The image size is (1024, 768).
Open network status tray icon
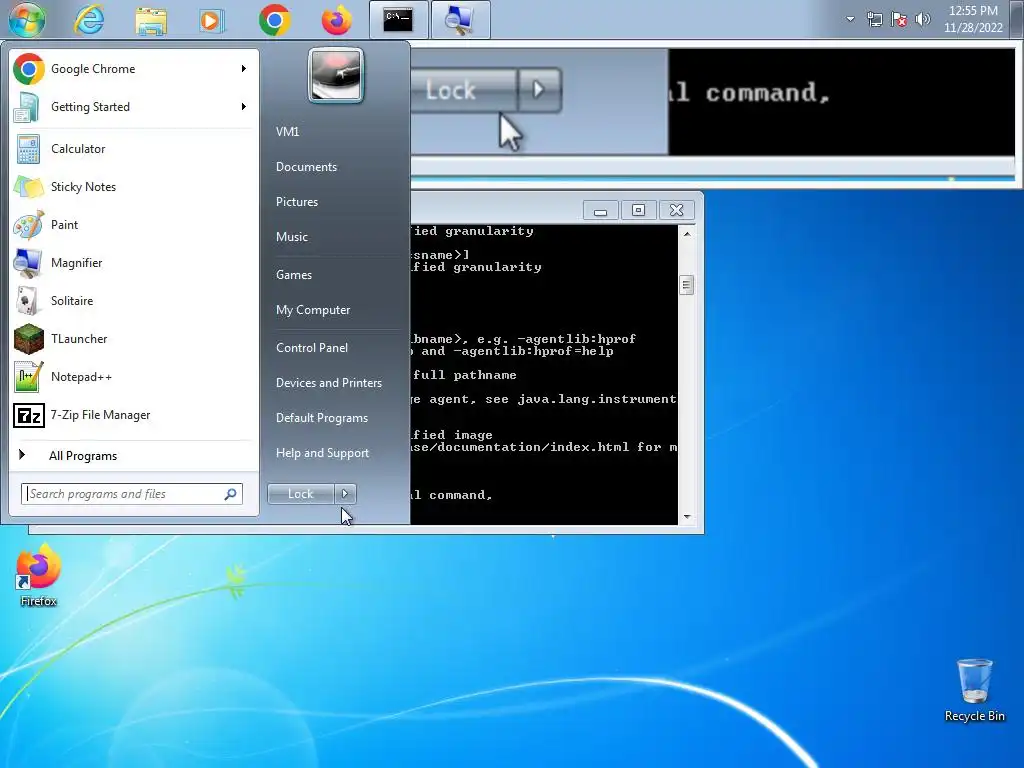point(874,19)
